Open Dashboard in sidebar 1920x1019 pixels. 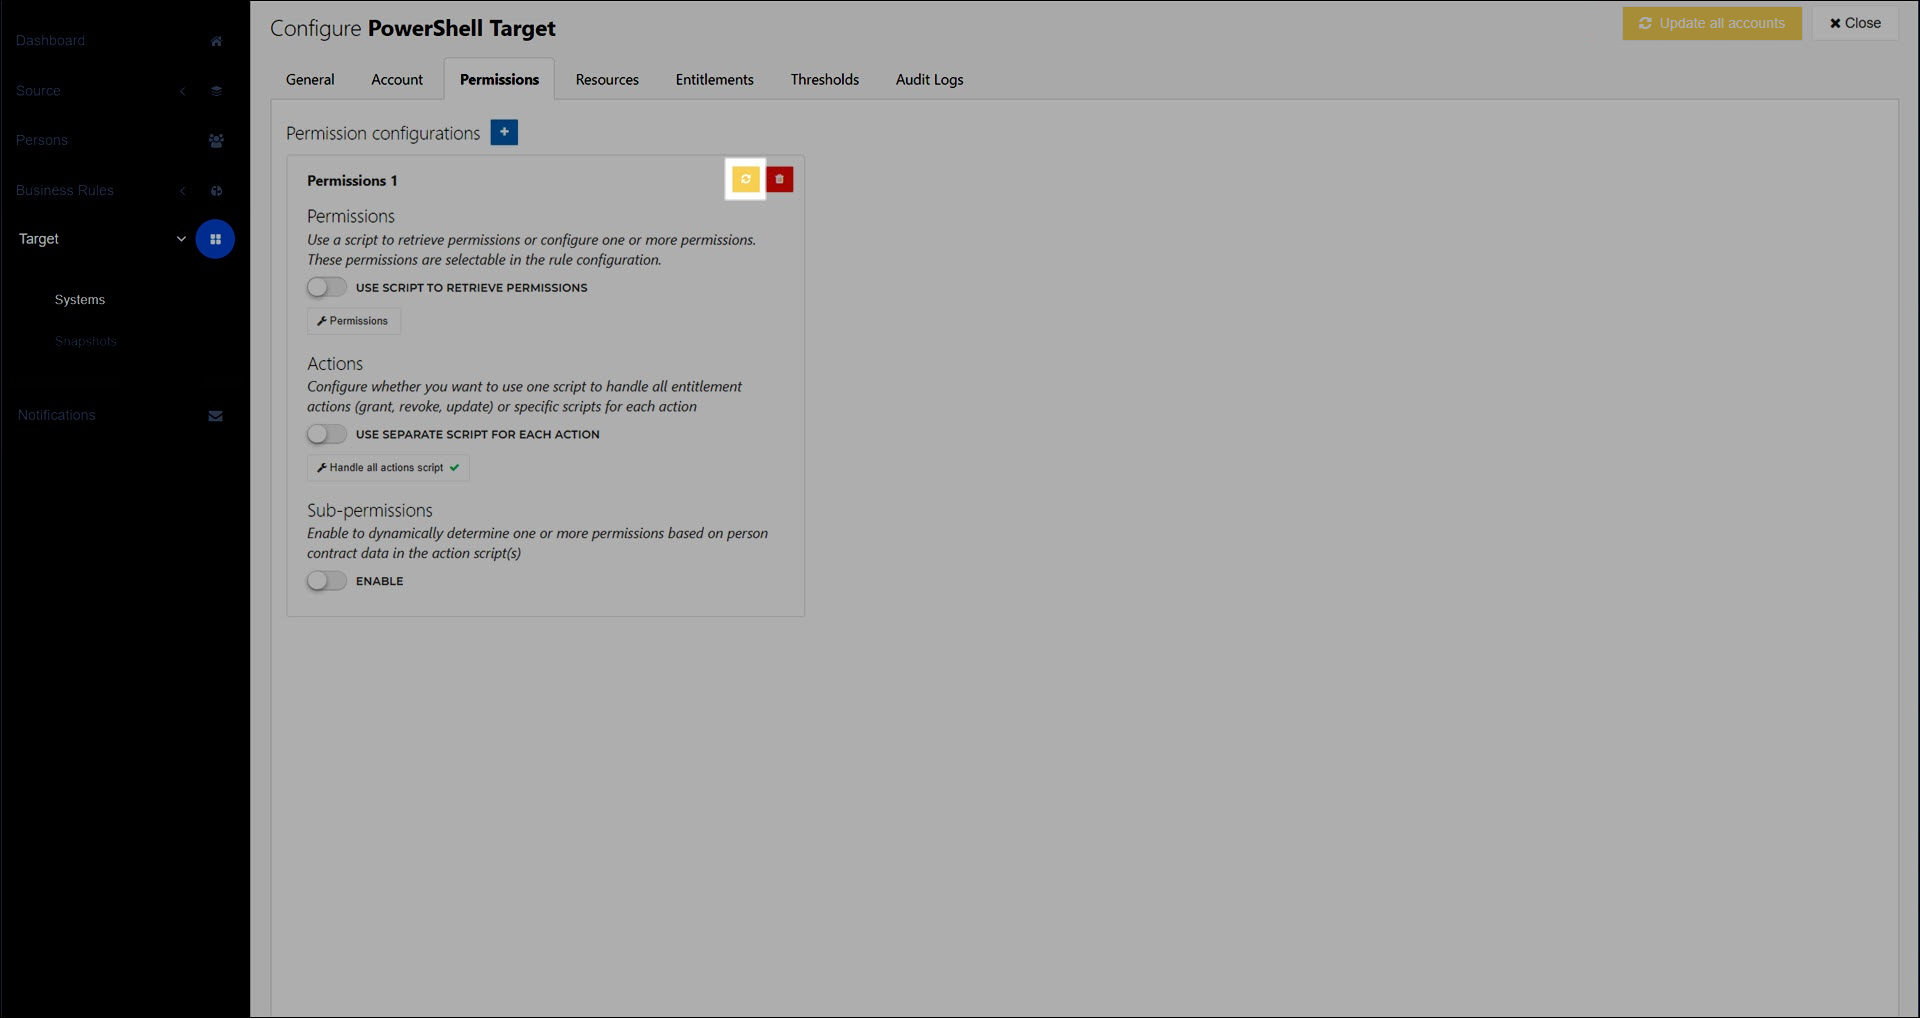click(x=50, y=41)
